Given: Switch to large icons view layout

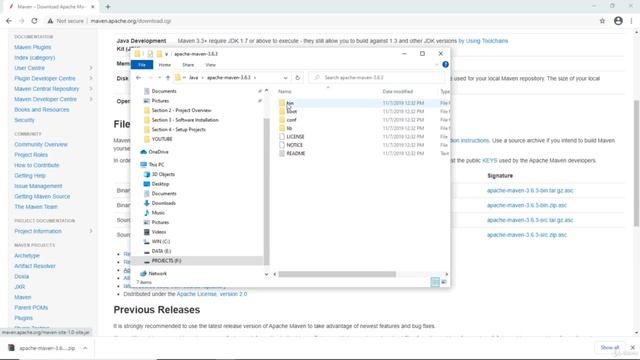Looking at the screenshot, I should (x=444, y=282).
